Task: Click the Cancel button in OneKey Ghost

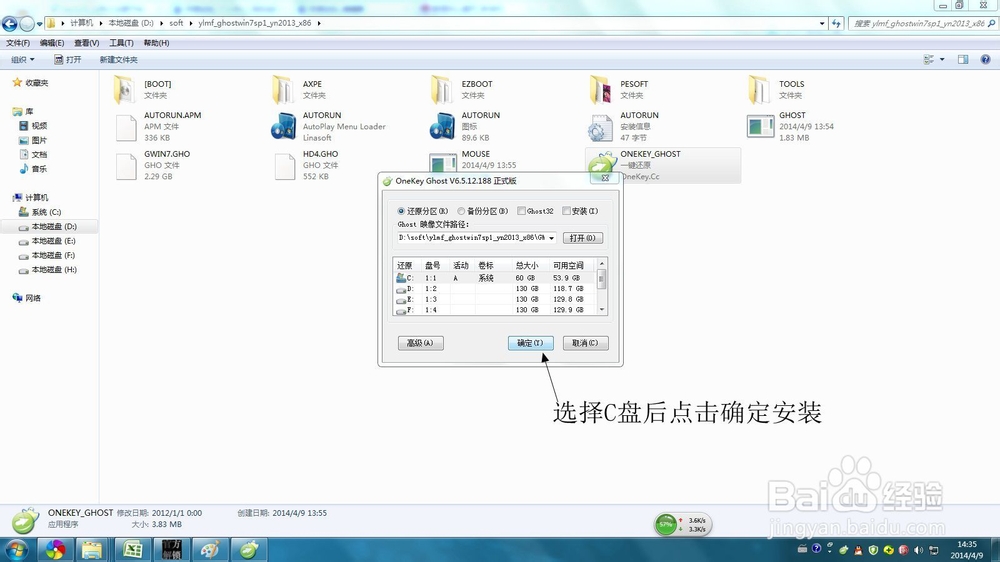Action: point(585,343)
